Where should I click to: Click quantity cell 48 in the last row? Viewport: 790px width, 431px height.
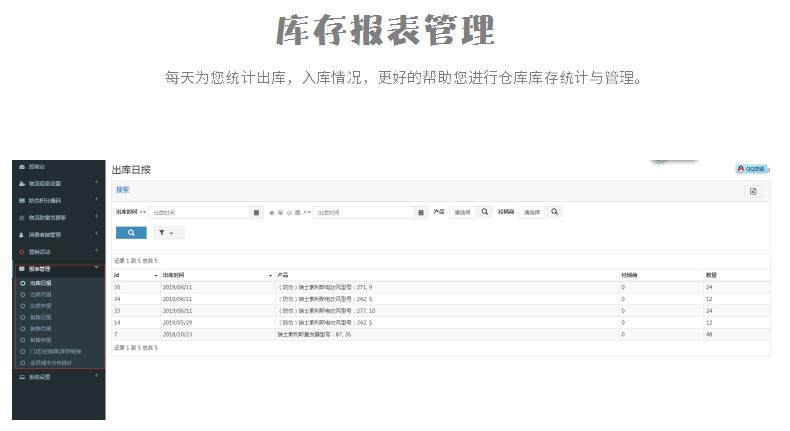(x=709, y=335)
